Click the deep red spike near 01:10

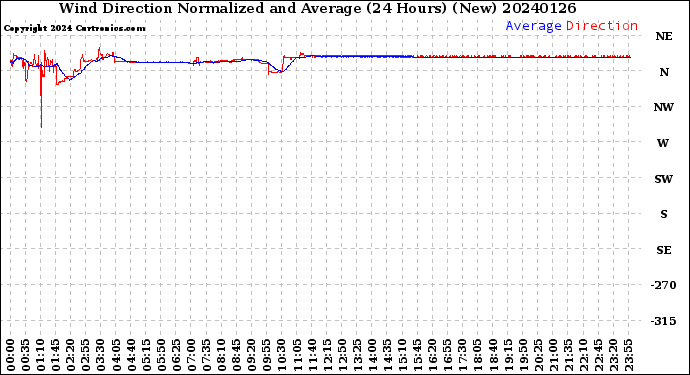tap(41, 97)
